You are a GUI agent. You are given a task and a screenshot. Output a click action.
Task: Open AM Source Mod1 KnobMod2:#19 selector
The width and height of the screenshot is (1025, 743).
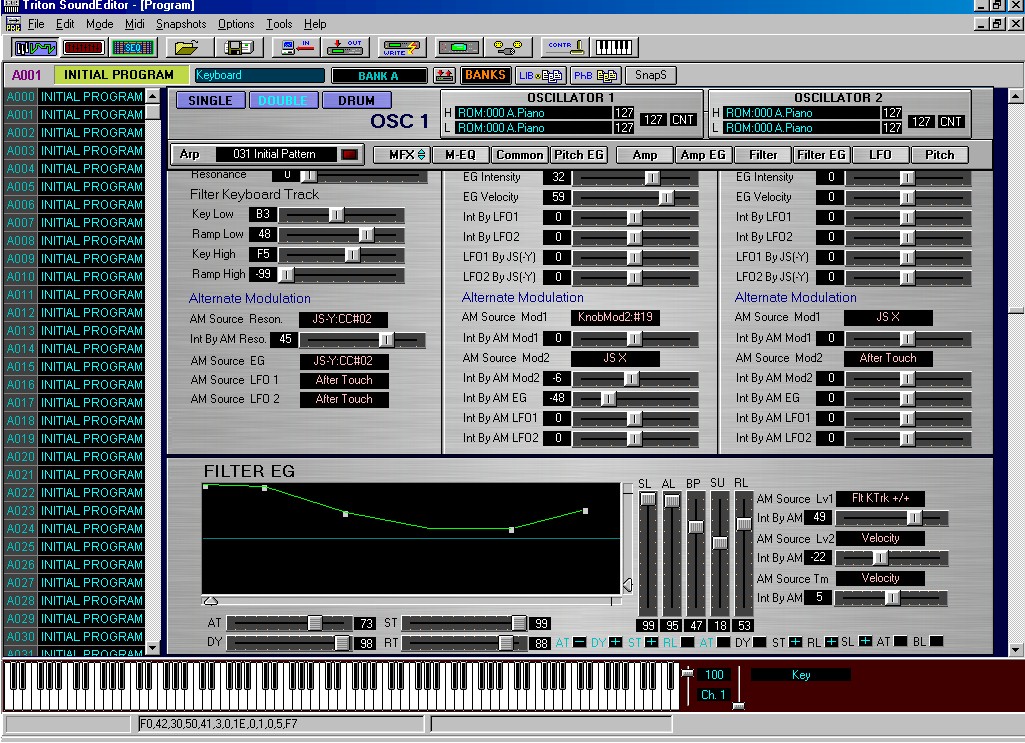pos(615,318)
